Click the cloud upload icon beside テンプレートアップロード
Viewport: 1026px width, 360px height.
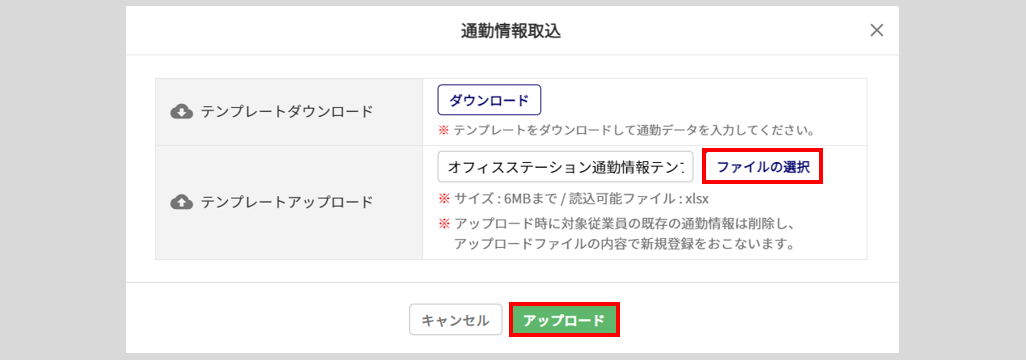click(x=181, y=202)
